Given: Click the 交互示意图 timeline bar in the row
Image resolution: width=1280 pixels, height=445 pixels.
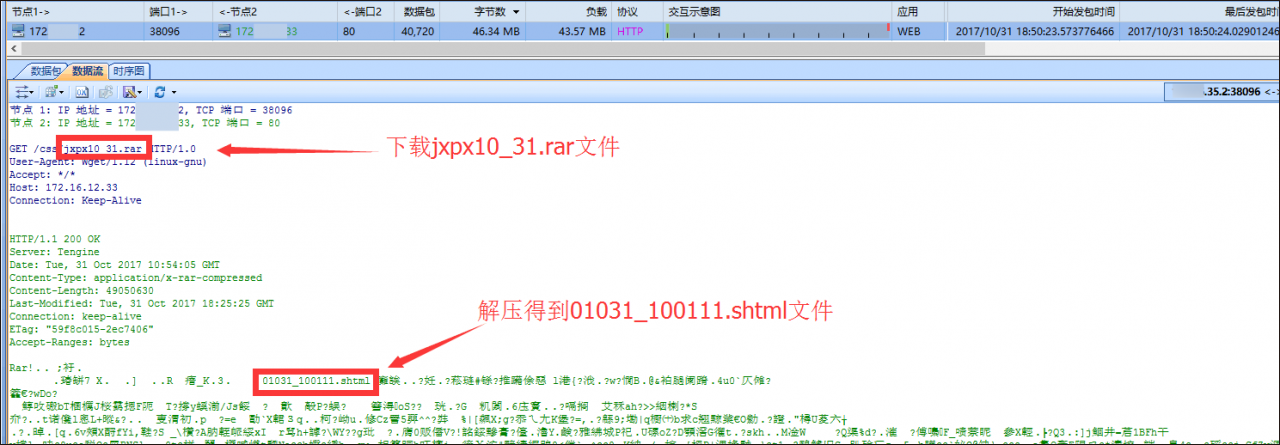Looking at the screenshot, I should 777,31.
